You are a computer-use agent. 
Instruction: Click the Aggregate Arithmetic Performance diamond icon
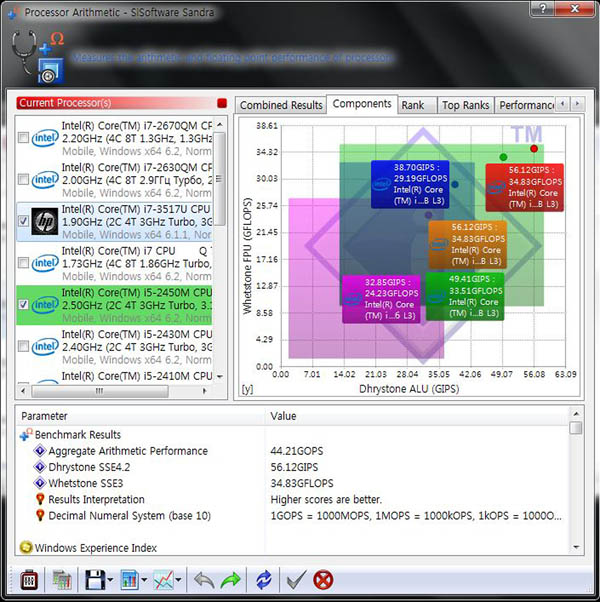40,450
